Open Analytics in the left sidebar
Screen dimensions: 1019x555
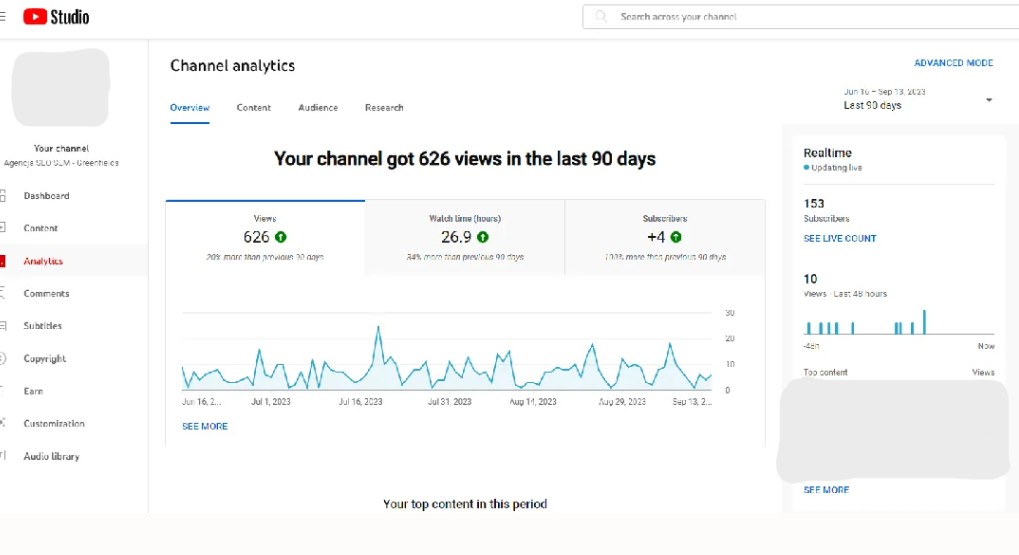click(43, 261)
